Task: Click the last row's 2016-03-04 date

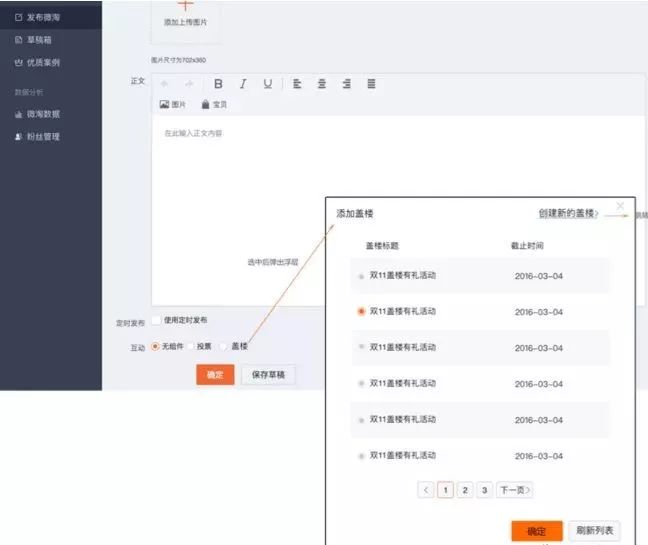Action: (x=539, y=456)
